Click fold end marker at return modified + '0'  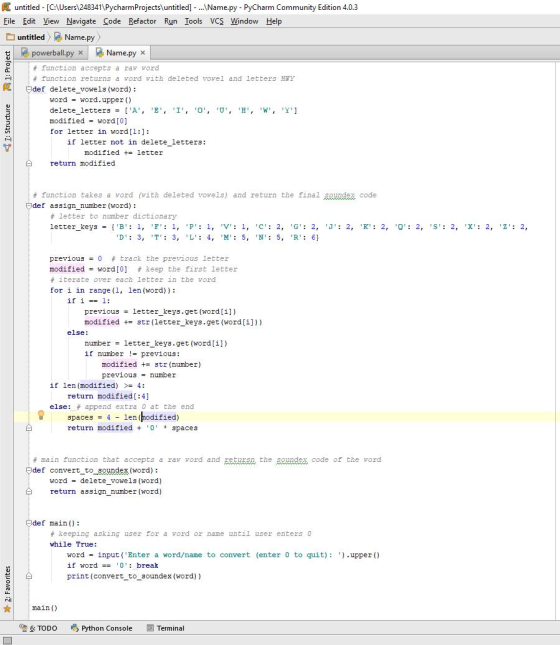click(x=29, y=428)
